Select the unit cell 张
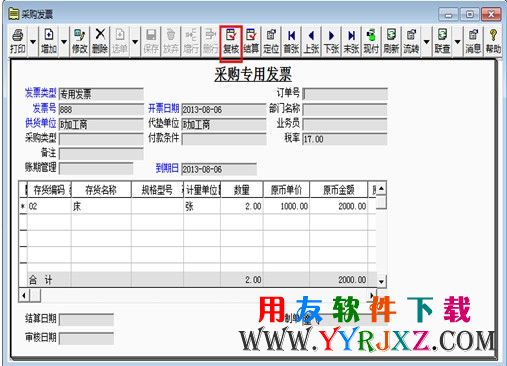The width and height of the screenshot is (507, 366). [x=202, y=206]
